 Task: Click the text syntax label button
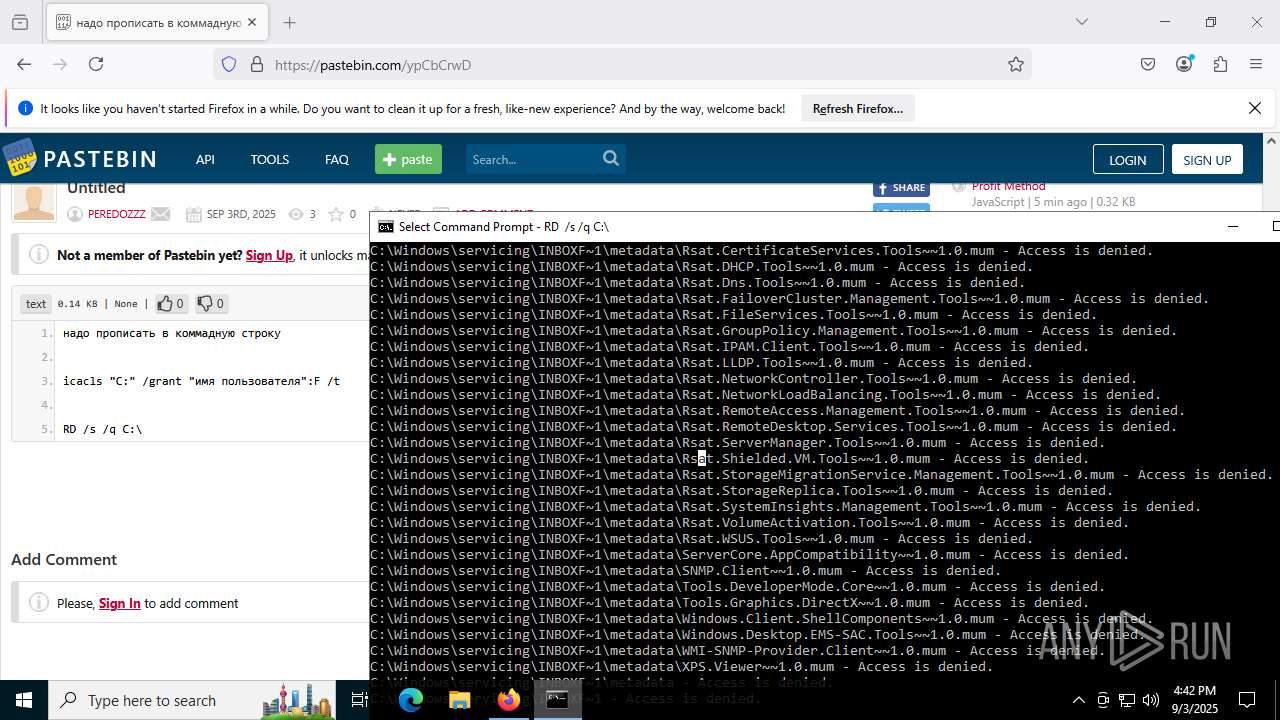36,303
